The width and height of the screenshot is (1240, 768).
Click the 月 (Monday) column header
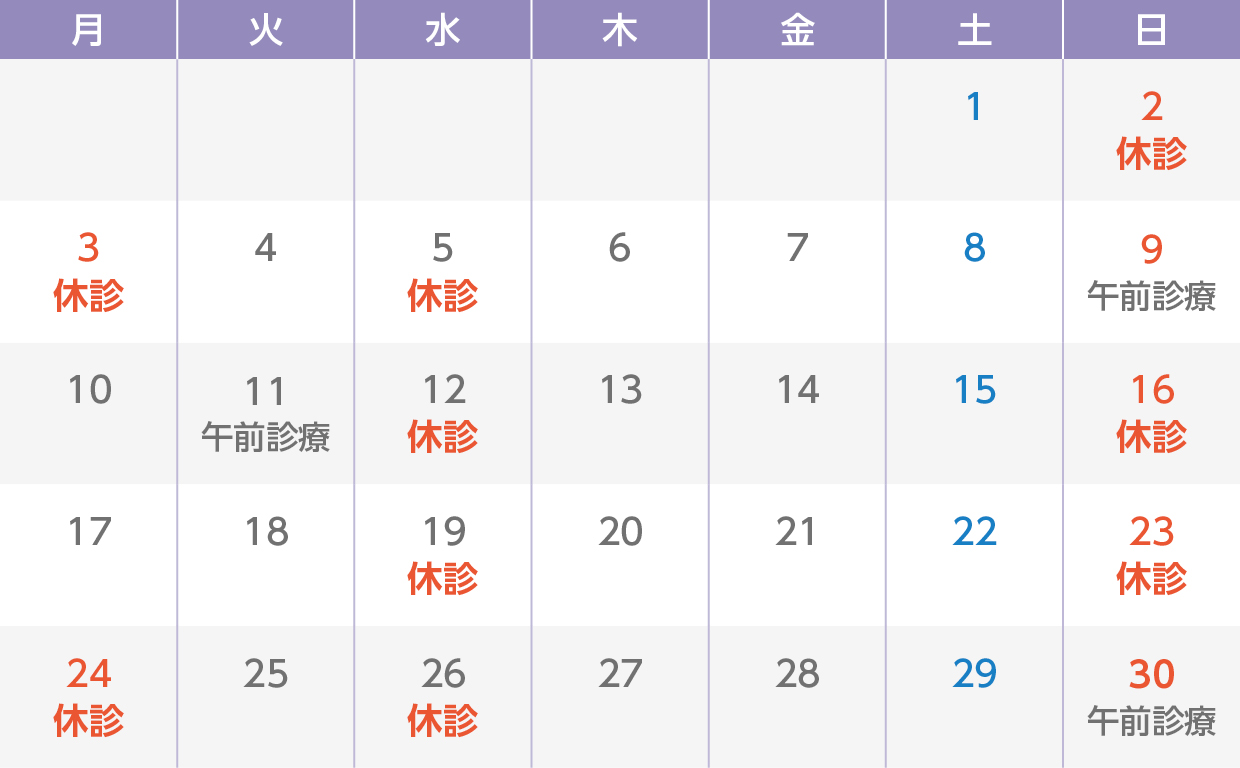tap(88, 30)
